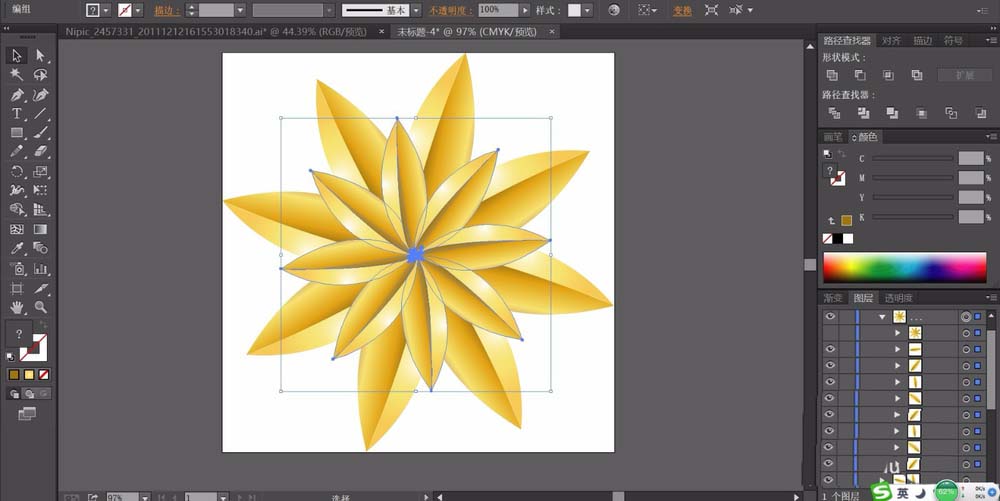Click Divide in the Pathfinder row

(x=834, y=113)
